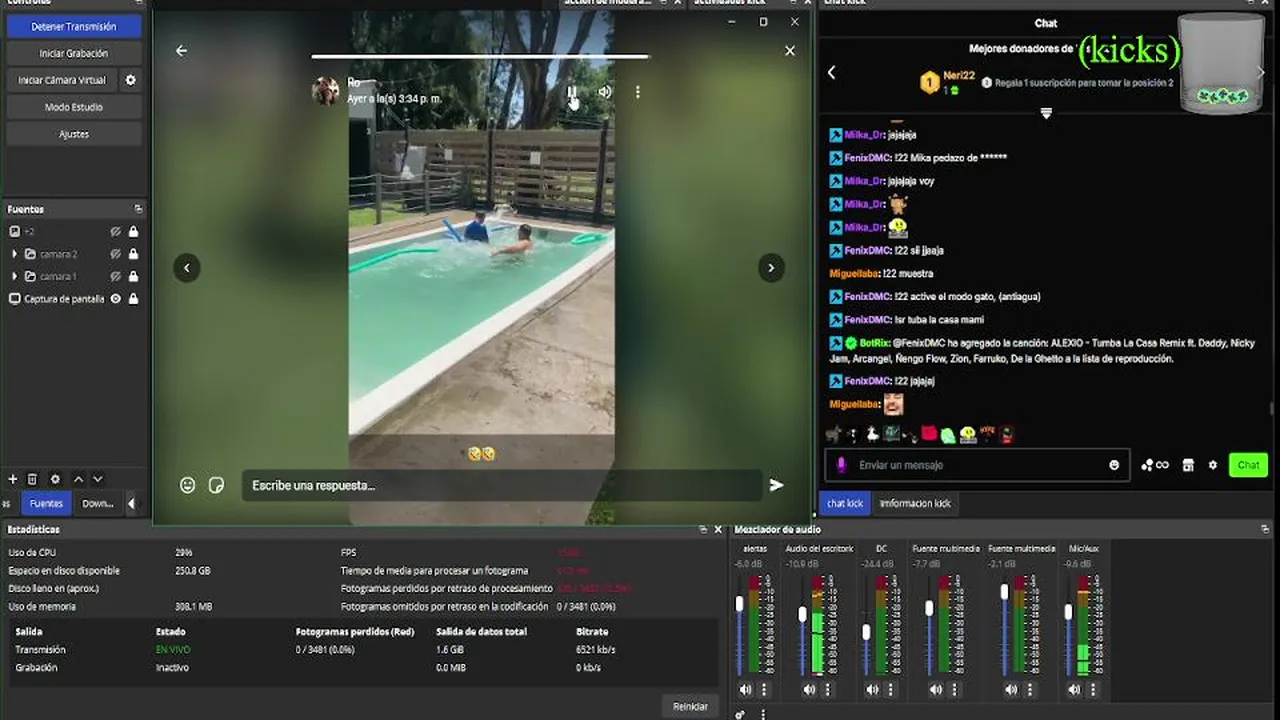Open emoji picker for status reply
Viewport: 1280px width, 720px height.
click(x=187, y=485)
